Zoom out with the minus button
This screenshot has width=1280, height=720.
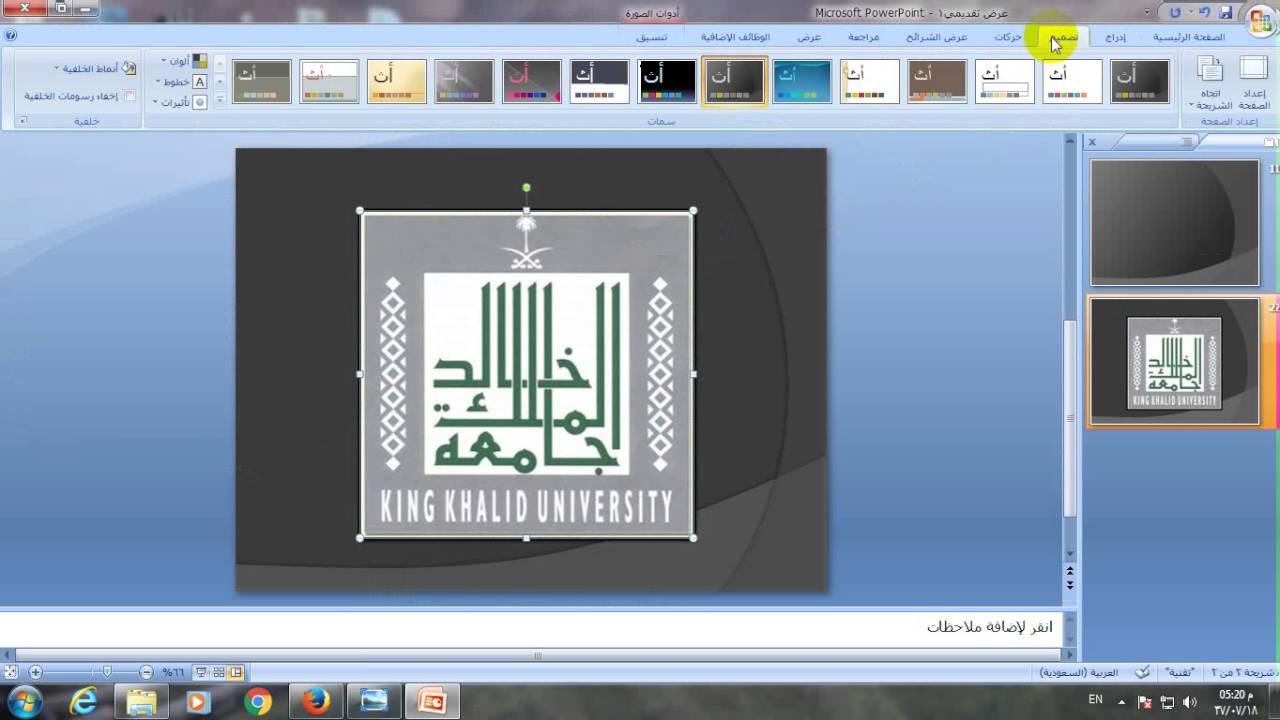[146, 673]
